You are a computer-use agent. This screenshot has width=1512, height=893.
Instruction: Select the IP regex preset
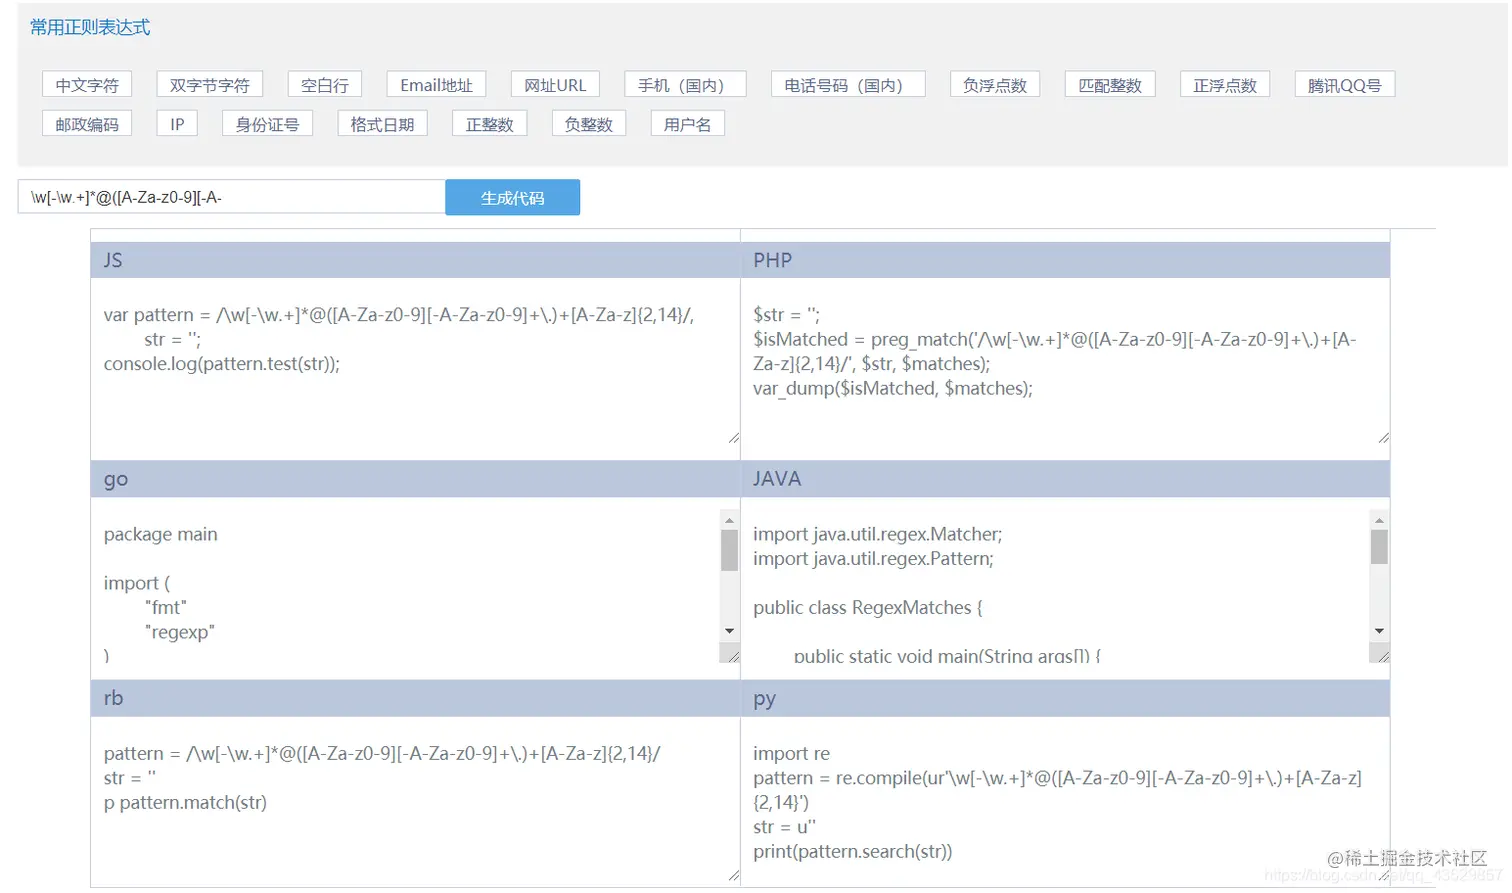177,124
